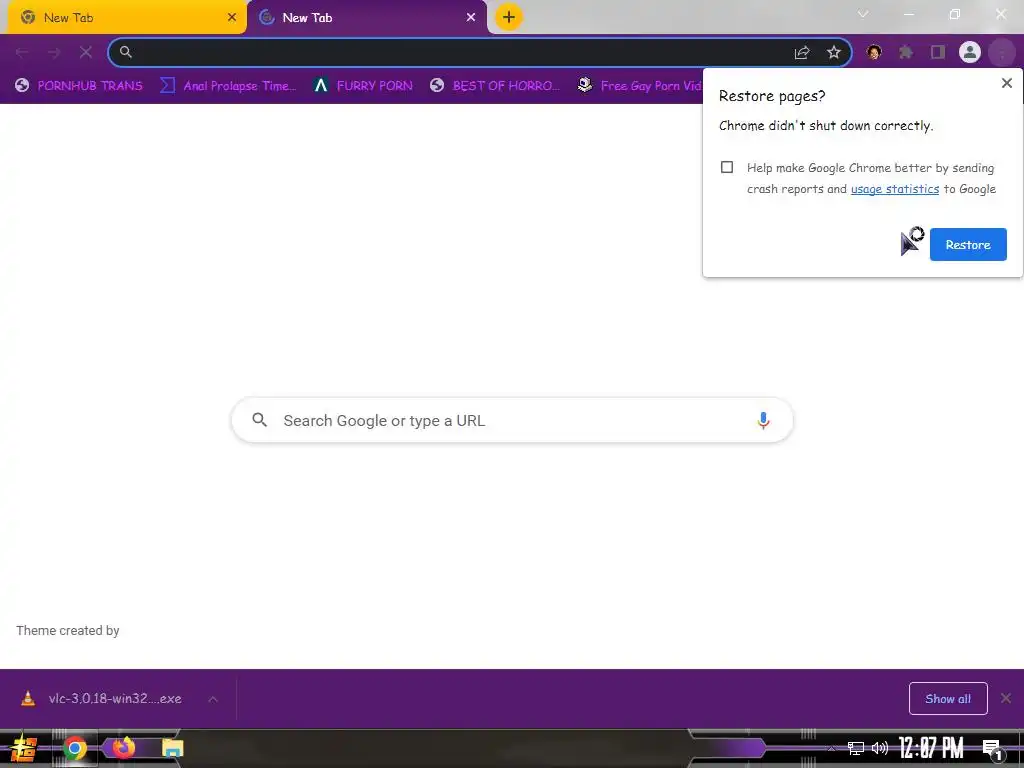Launch Firefox from taskbar
Viewport: 1024px width, 768px height.
click(123, 748)
